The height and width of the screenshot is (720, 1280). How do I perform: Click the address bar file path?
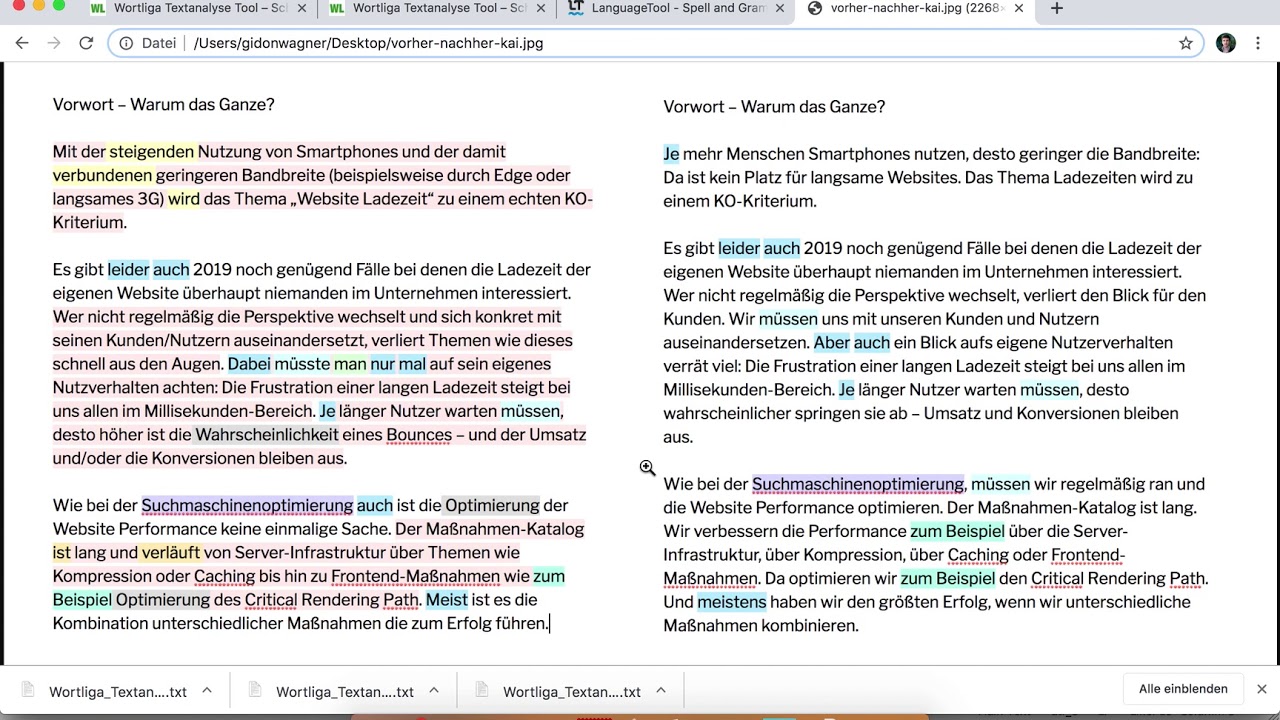click(x=368, y=43)
